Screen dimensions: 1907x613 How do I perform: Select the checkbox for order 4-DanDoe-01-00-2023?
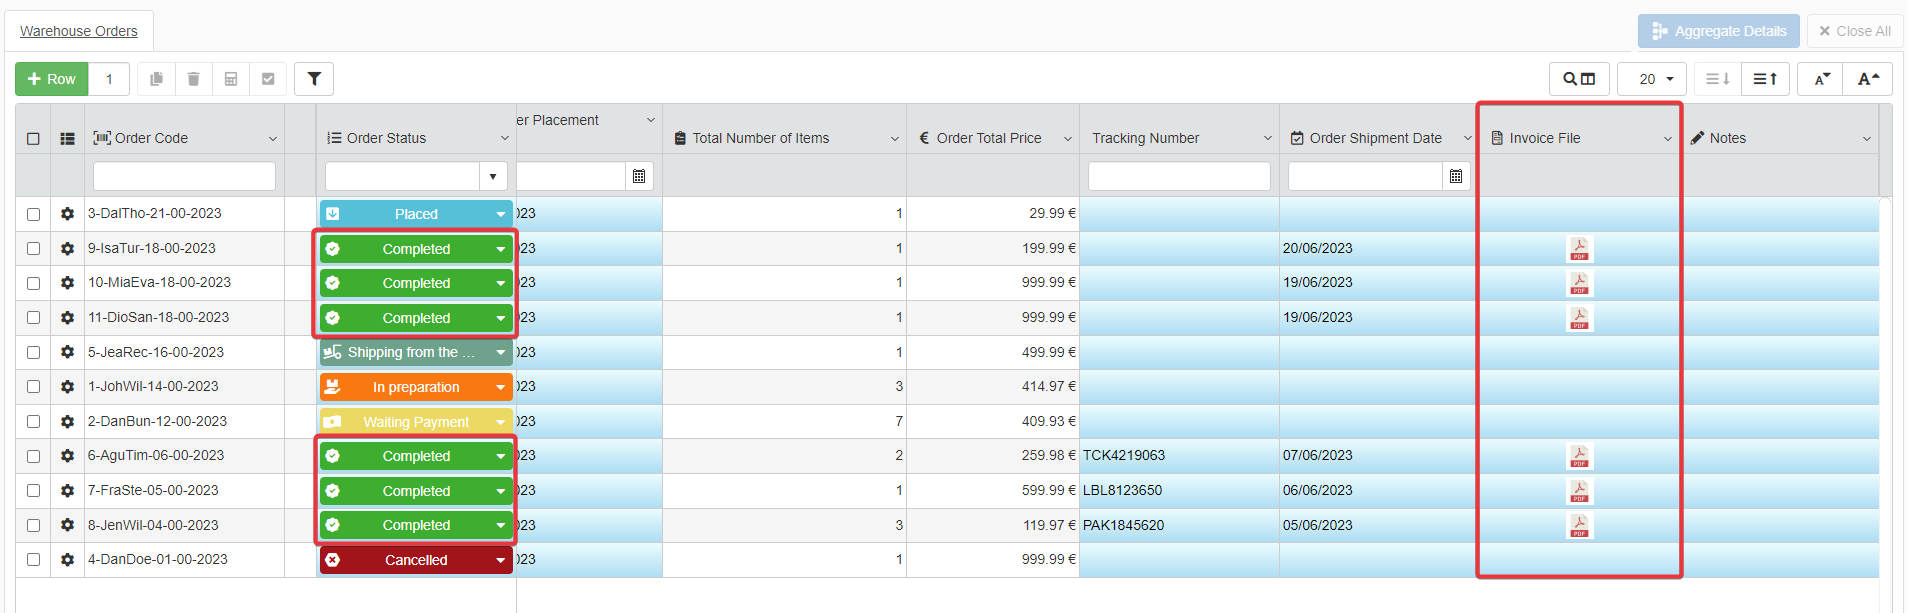33,560
